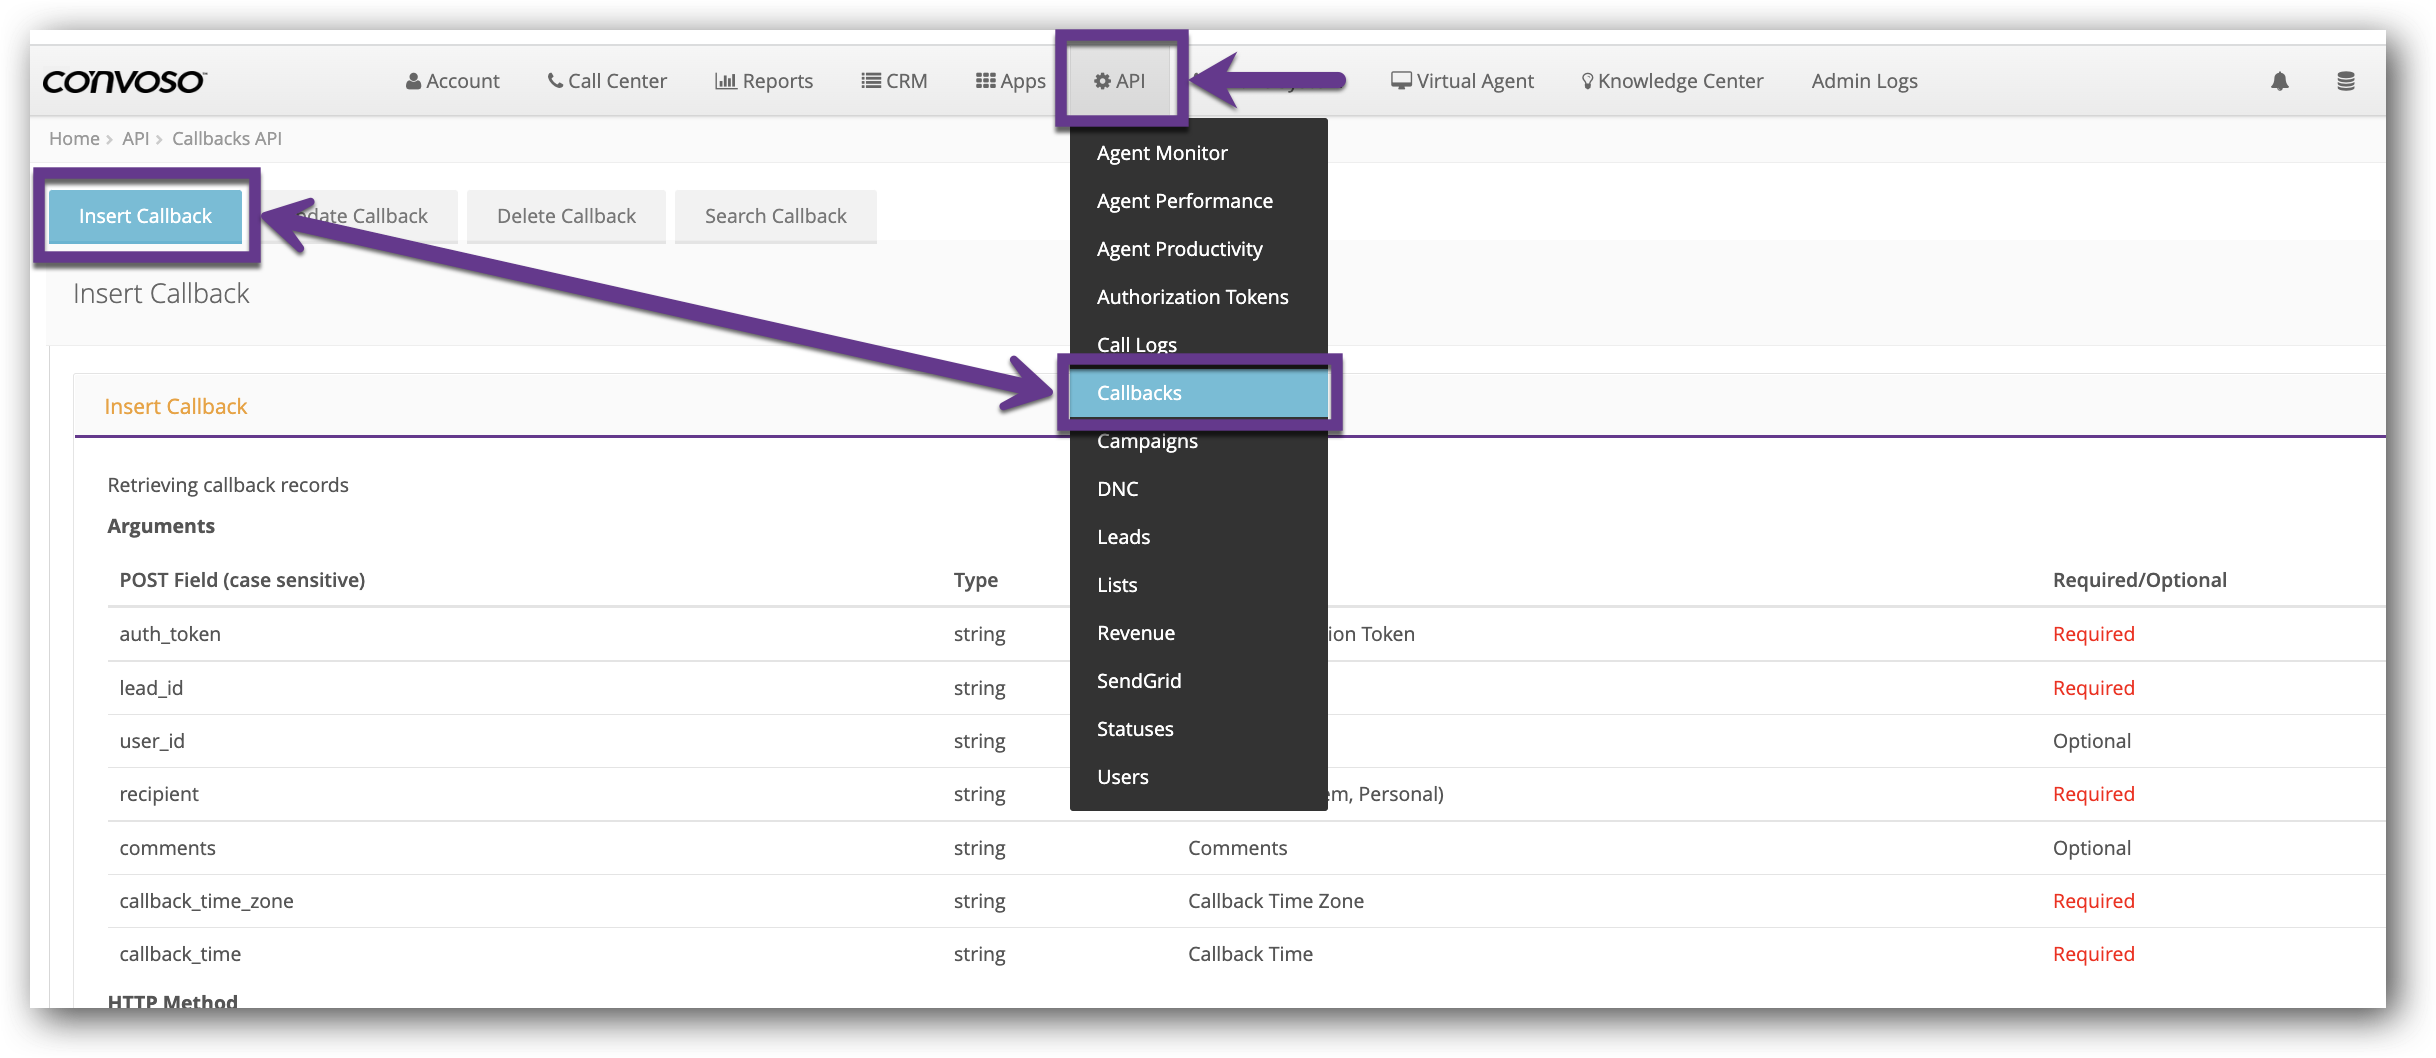Click the API breadcrumb link
The width and height of the screenshot is (2436, 1058).
tap(135, 138)
